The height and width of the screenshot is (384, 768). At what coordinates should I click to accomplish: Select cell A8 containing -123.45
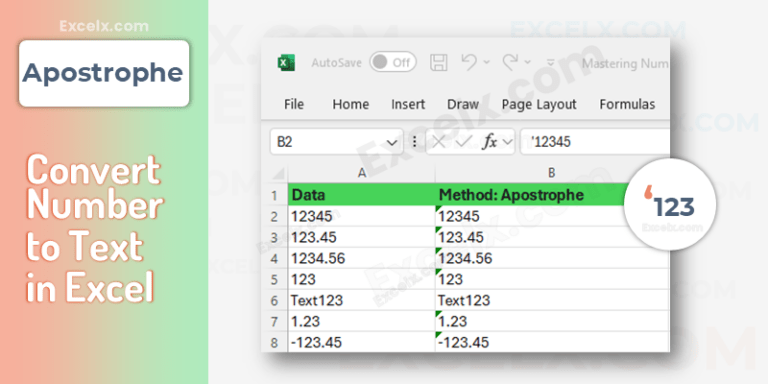pyautogui.click(x=361, y=342)
